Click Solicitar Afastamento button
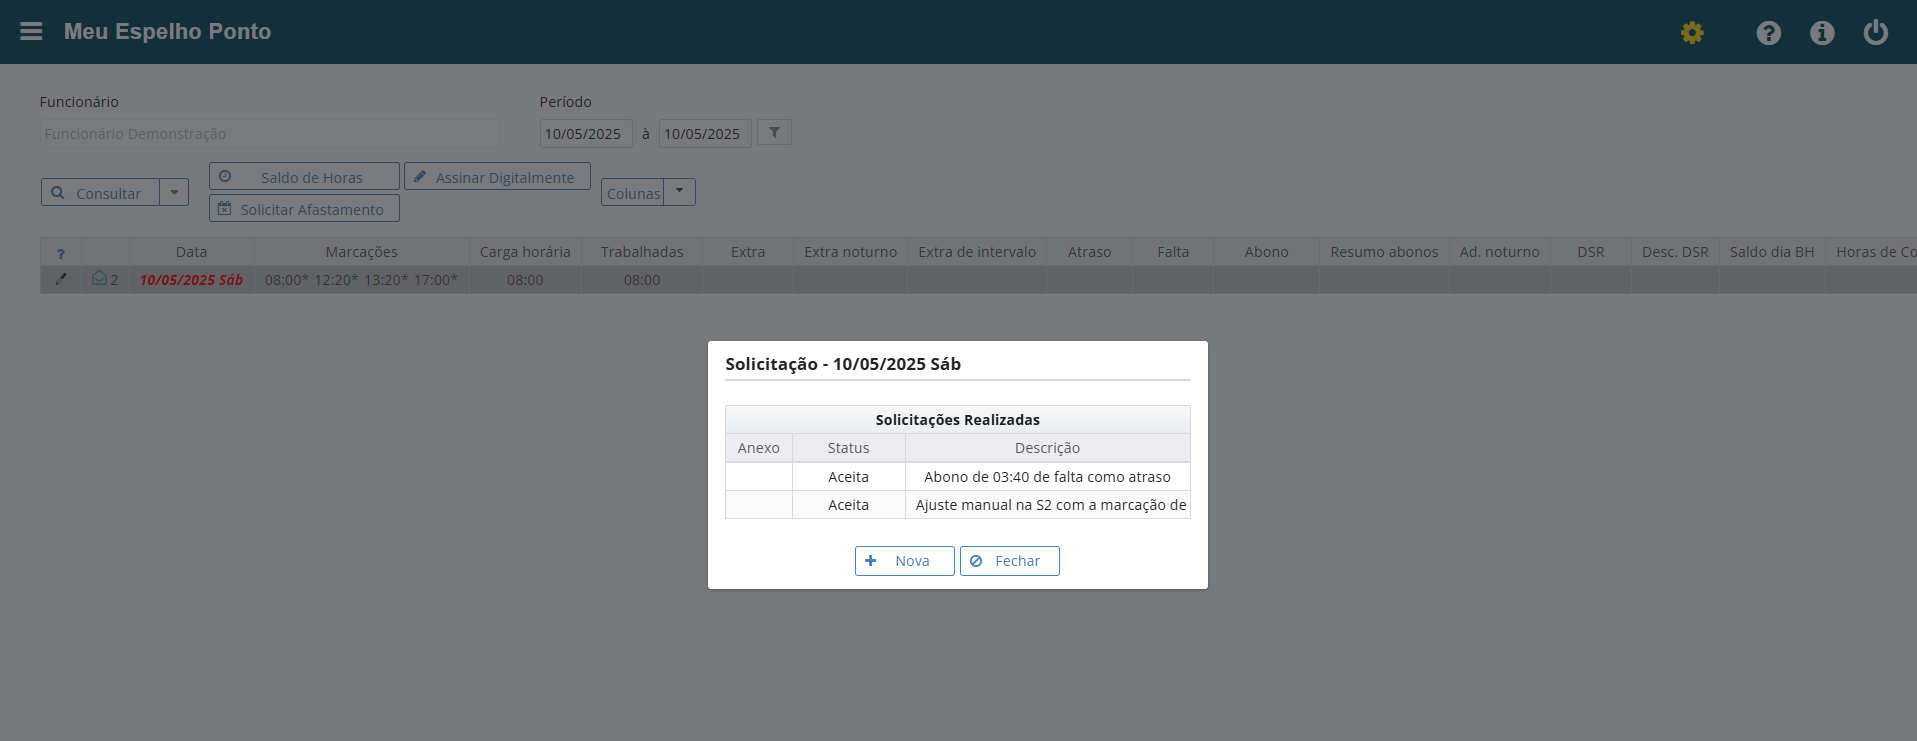Image resolution: width=1917 pixels, height=741 pixels. pos(304,208)
